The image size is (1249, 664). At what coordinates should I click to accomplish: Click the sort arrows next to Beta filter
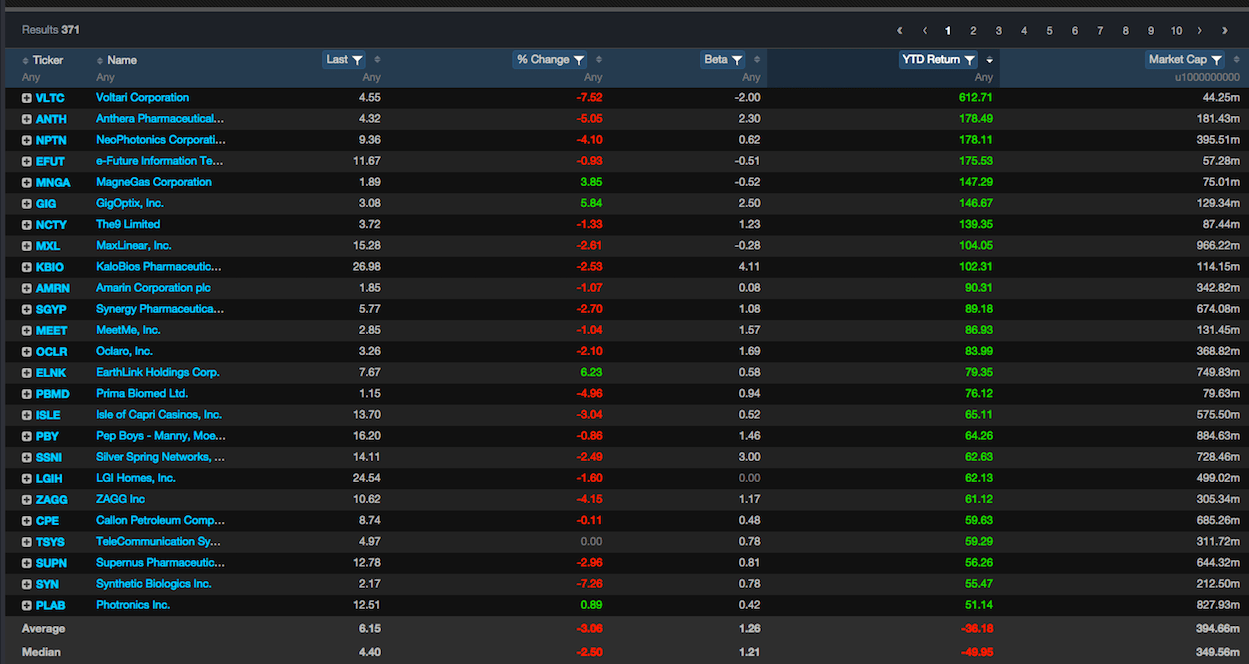pyautogui.click(x=757, y=60)
